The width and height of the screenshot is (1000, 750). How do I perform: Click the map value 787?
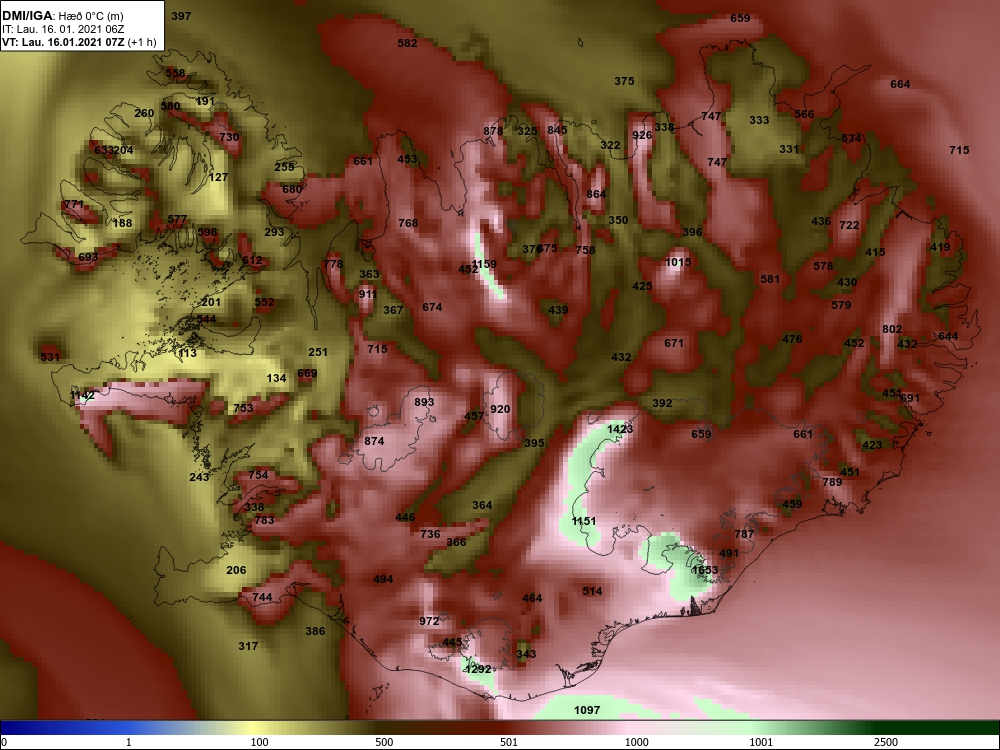[744, 534]
